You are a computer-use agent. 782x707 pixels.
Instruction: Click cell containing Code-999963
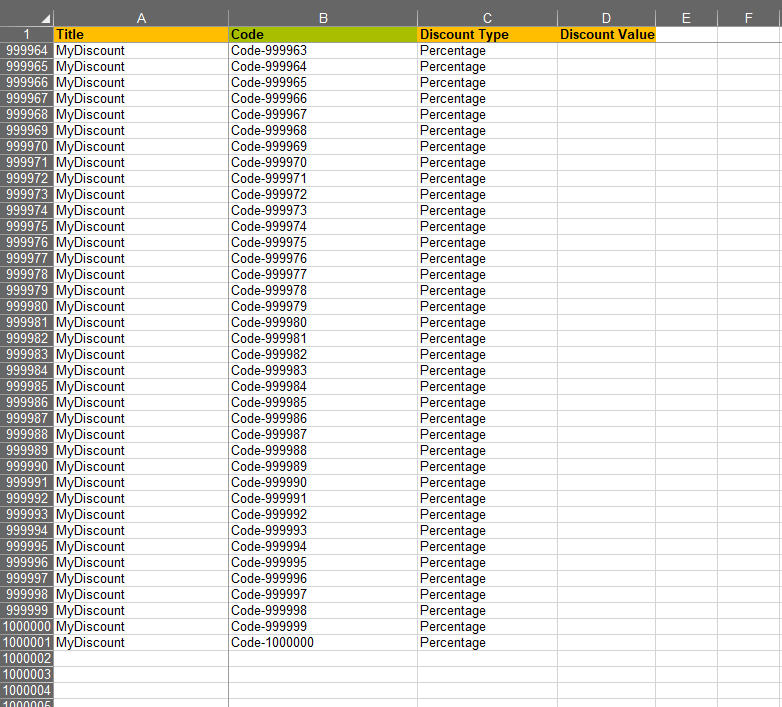coord(323,51)
